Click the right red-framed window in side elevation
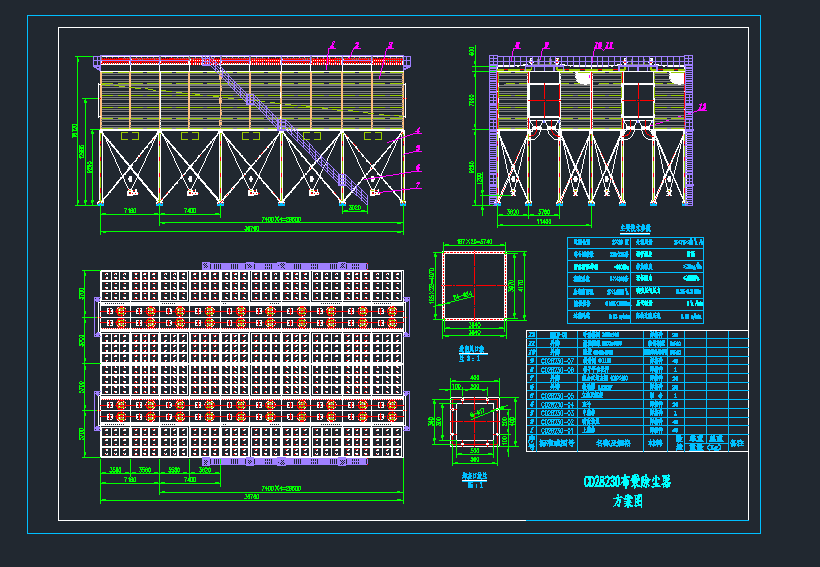 point(637,102)
